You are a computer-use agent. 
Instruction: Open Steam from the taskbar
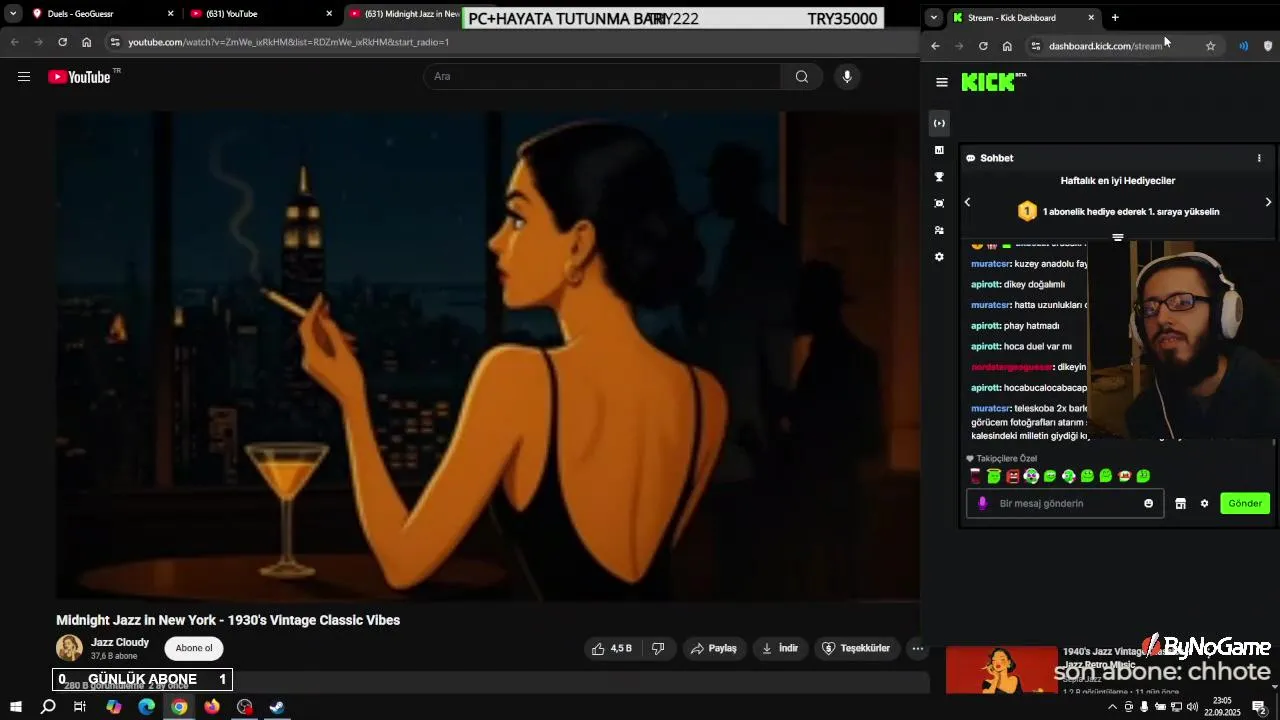[x=277, y=707]
